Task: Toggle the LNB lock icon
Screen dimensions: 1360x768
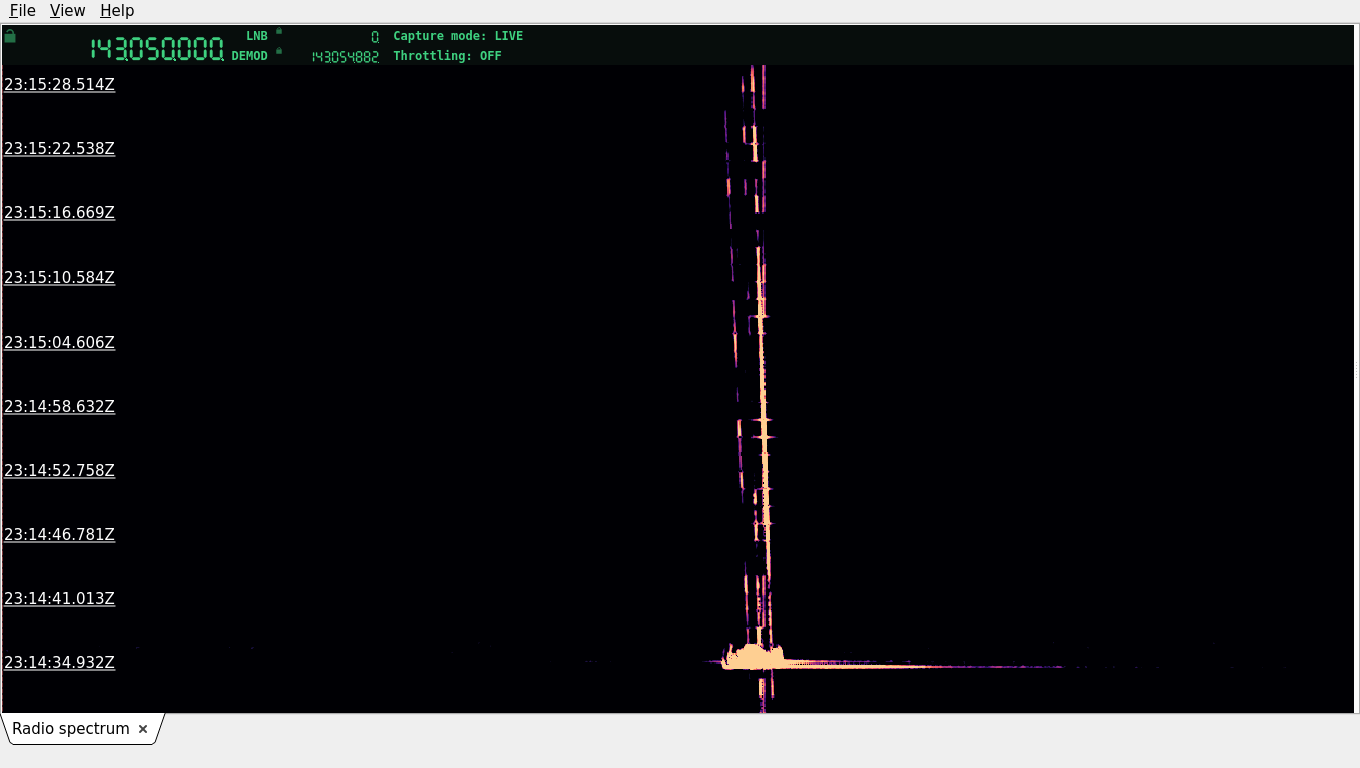Action: tap(279, 31)
